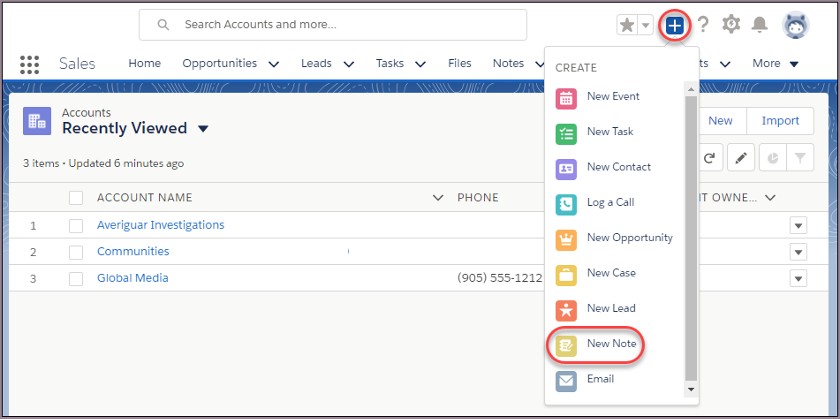Refresh the accounts list

coord(709,158)
